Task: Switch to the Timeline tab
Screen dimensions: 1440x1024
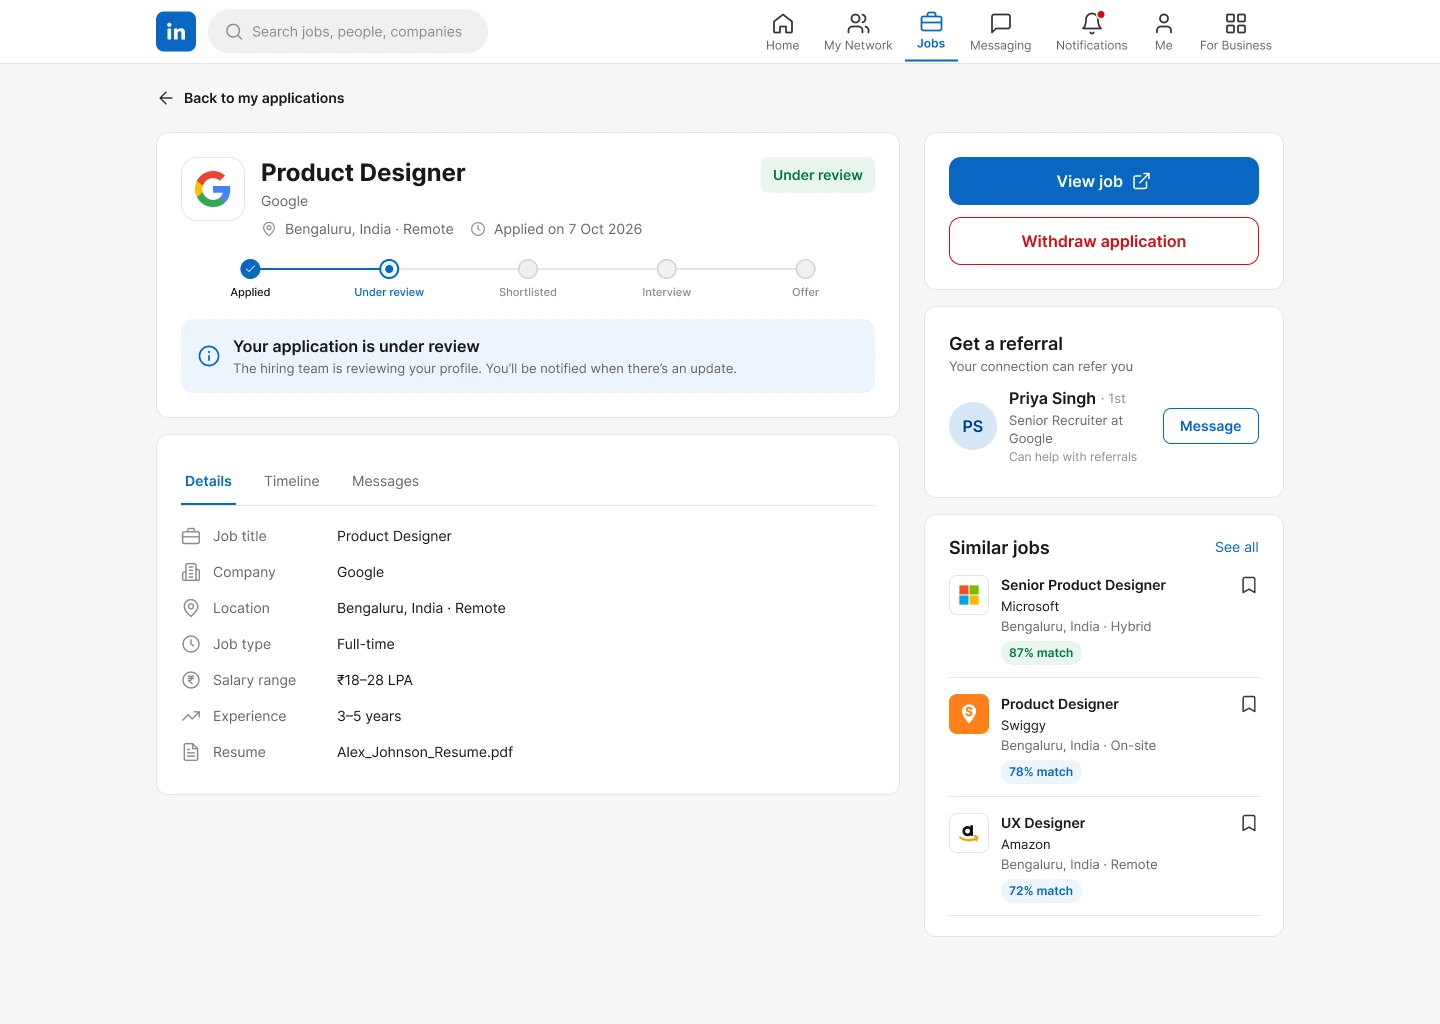Action: click(x=292, y=481)
